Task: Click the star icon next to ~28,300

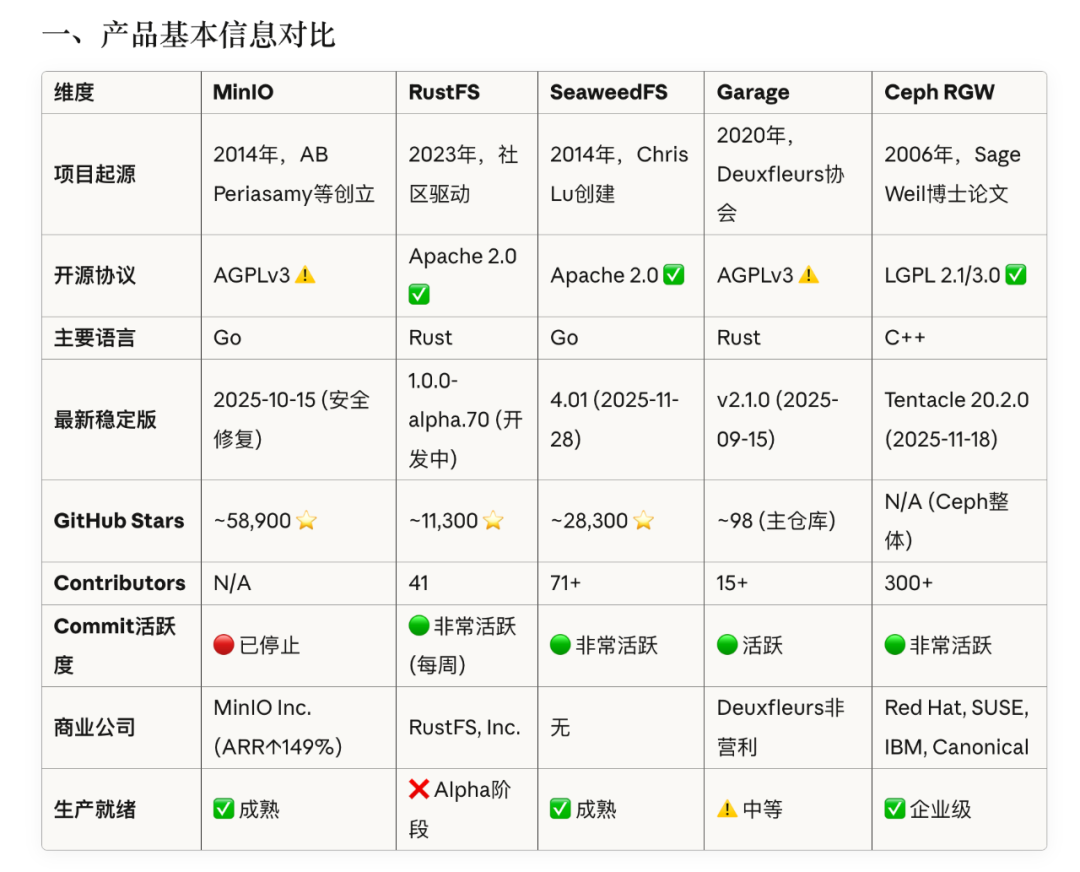Action: [643, 521]
